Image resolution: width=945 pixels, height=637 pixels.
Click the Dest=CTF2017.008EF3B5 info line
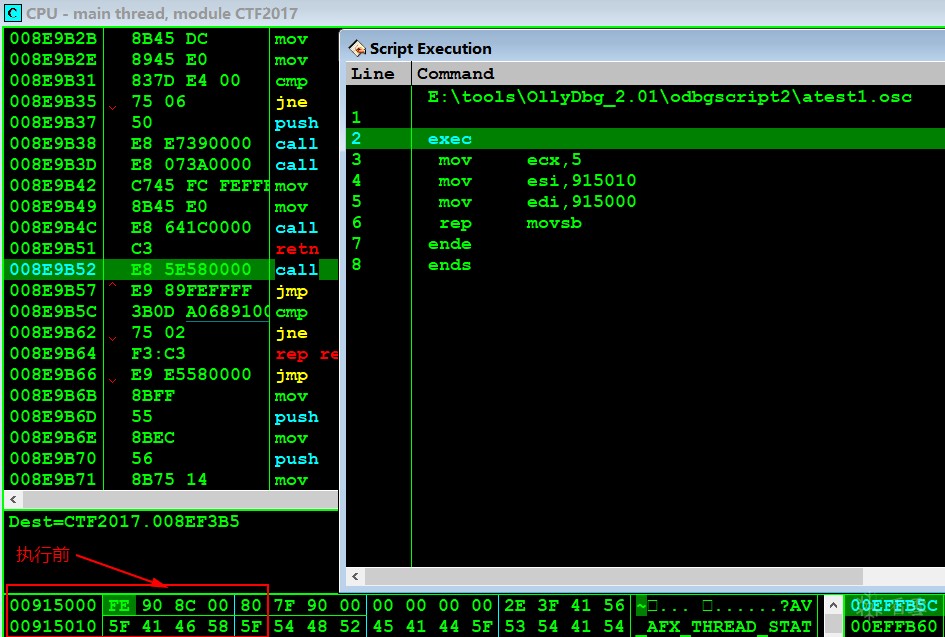124,521
